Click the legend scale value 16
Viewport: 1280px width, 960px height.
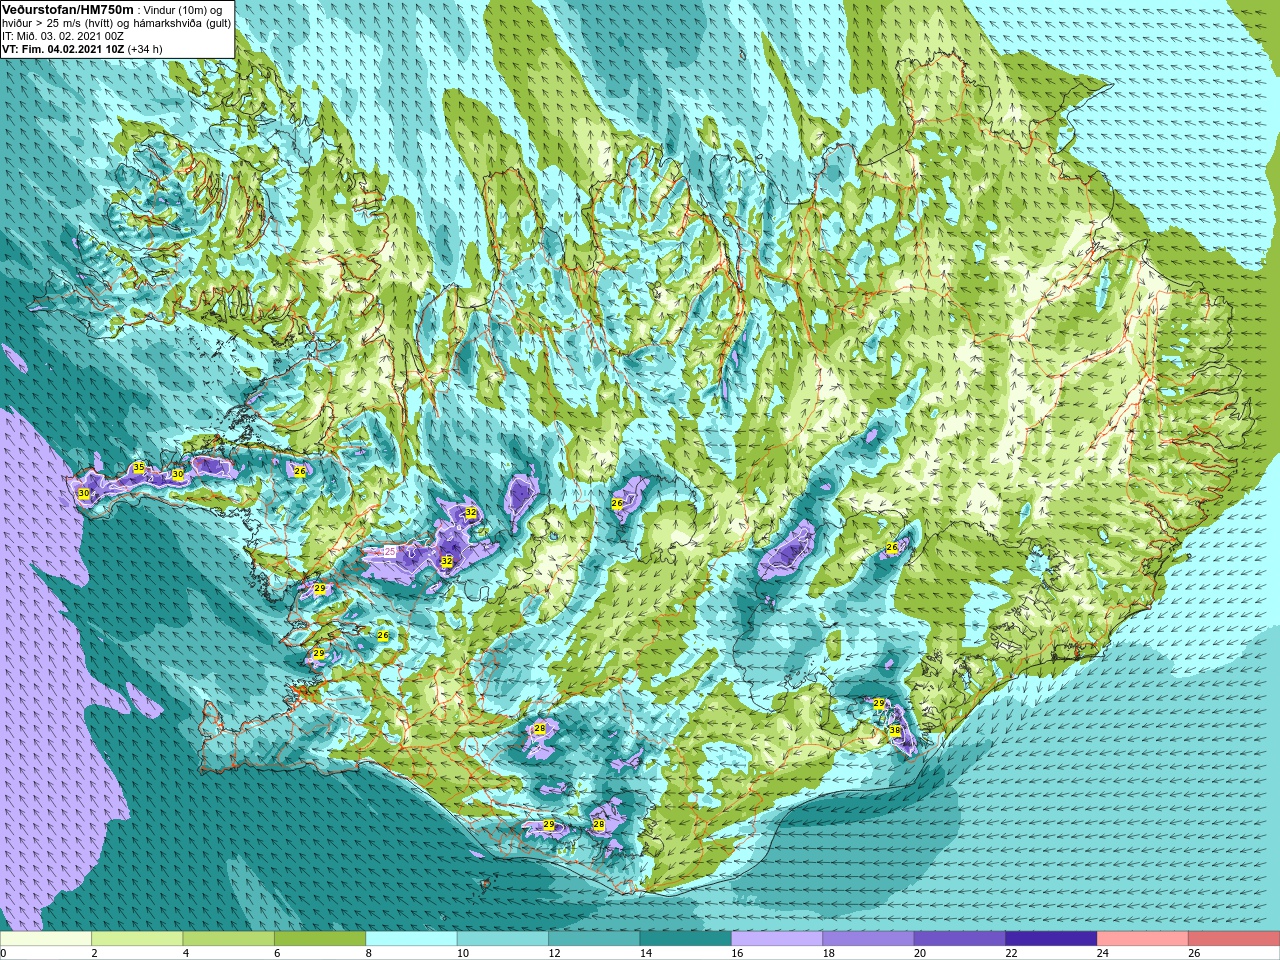pyautogui.click(x=737, y=953)
